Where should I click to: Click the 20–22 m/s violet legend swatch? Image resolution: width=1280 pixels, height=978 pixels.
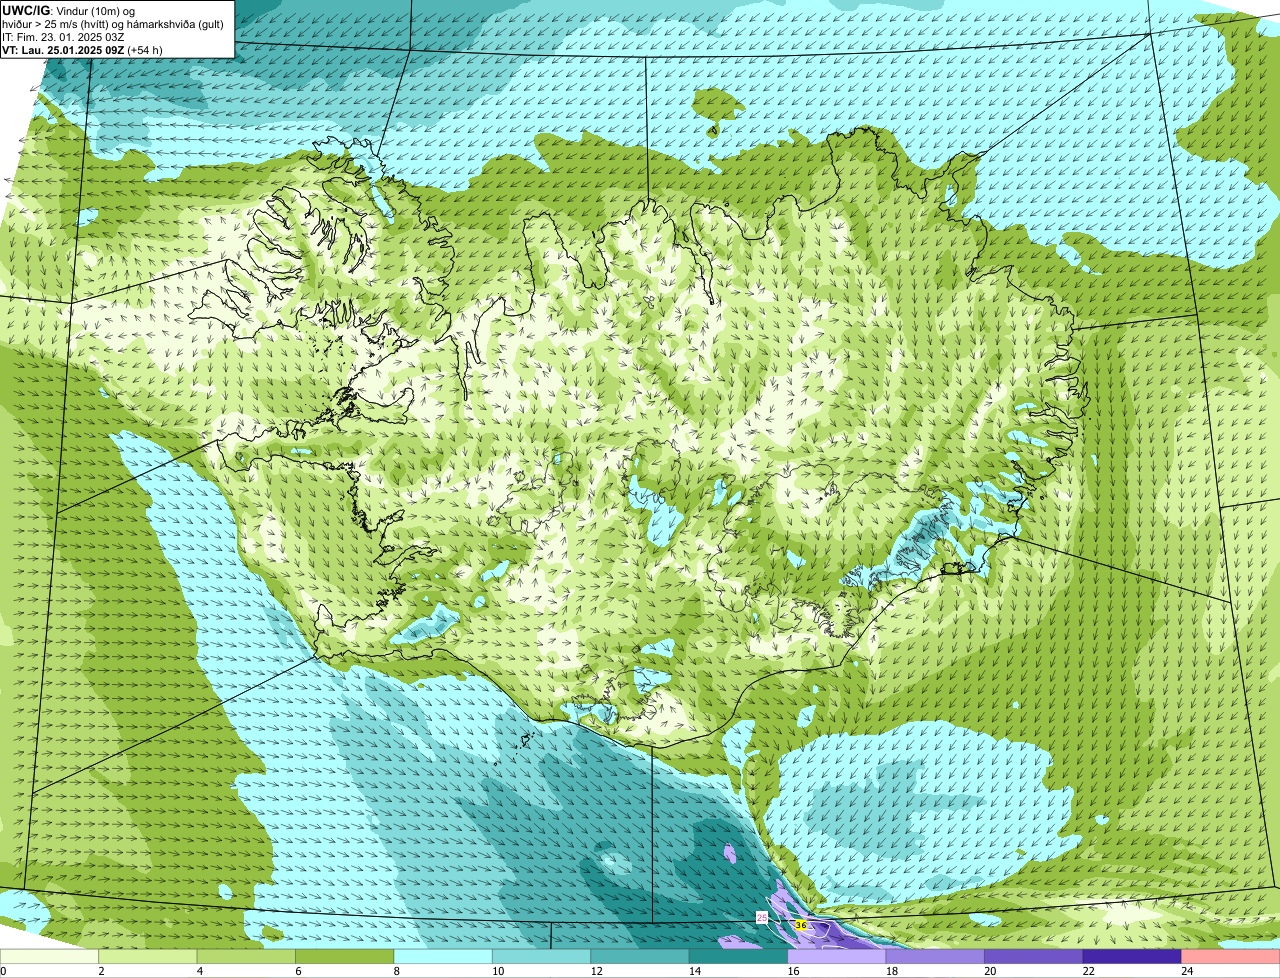1034,957
